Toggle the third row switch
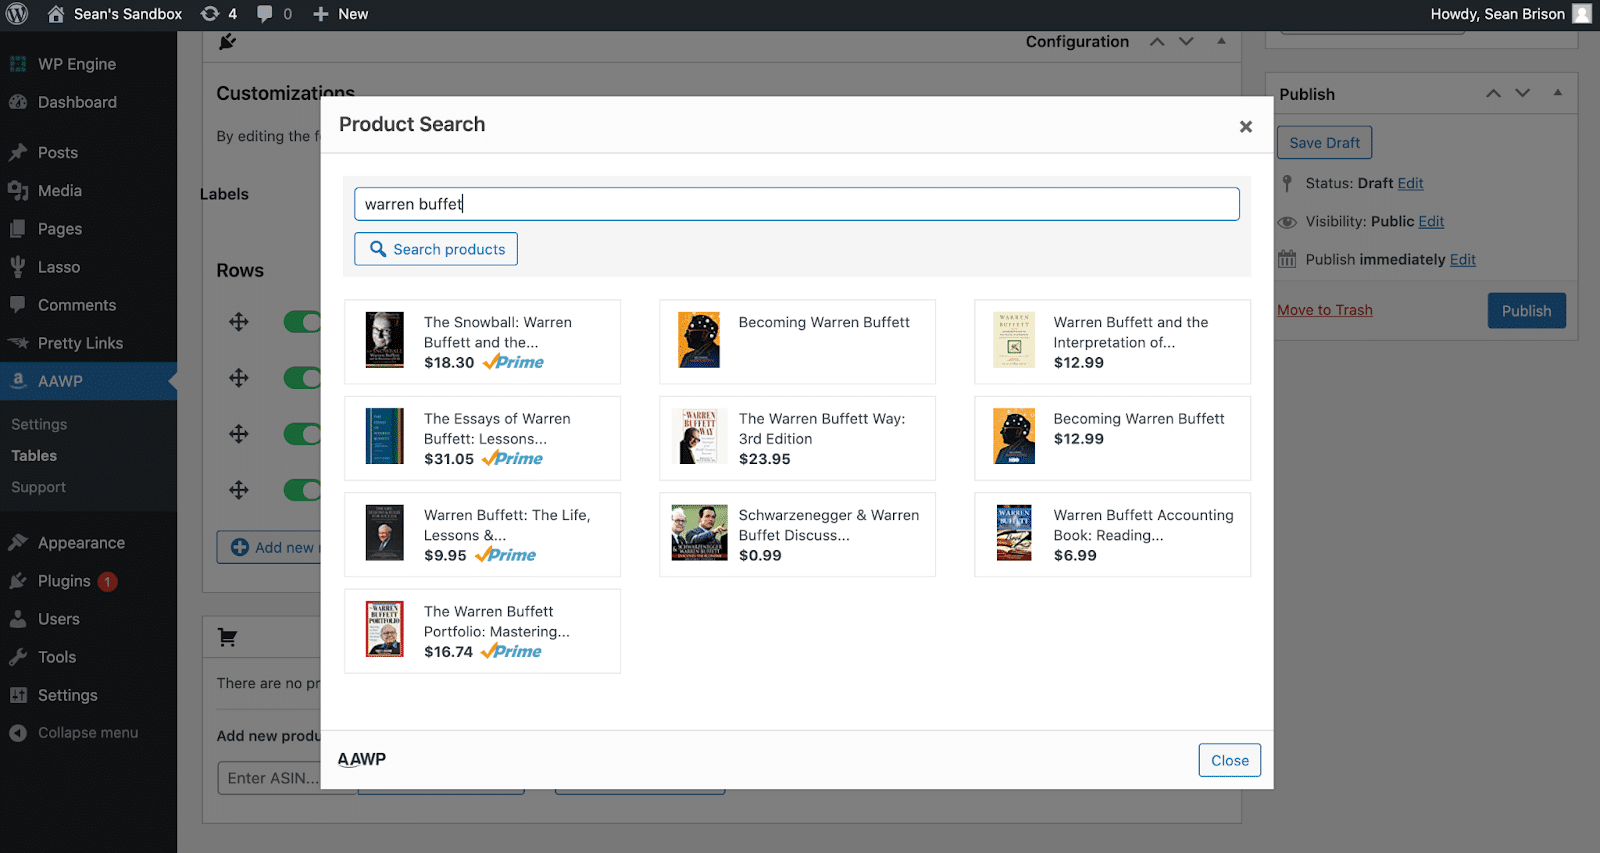 click(x=302, y=434)
